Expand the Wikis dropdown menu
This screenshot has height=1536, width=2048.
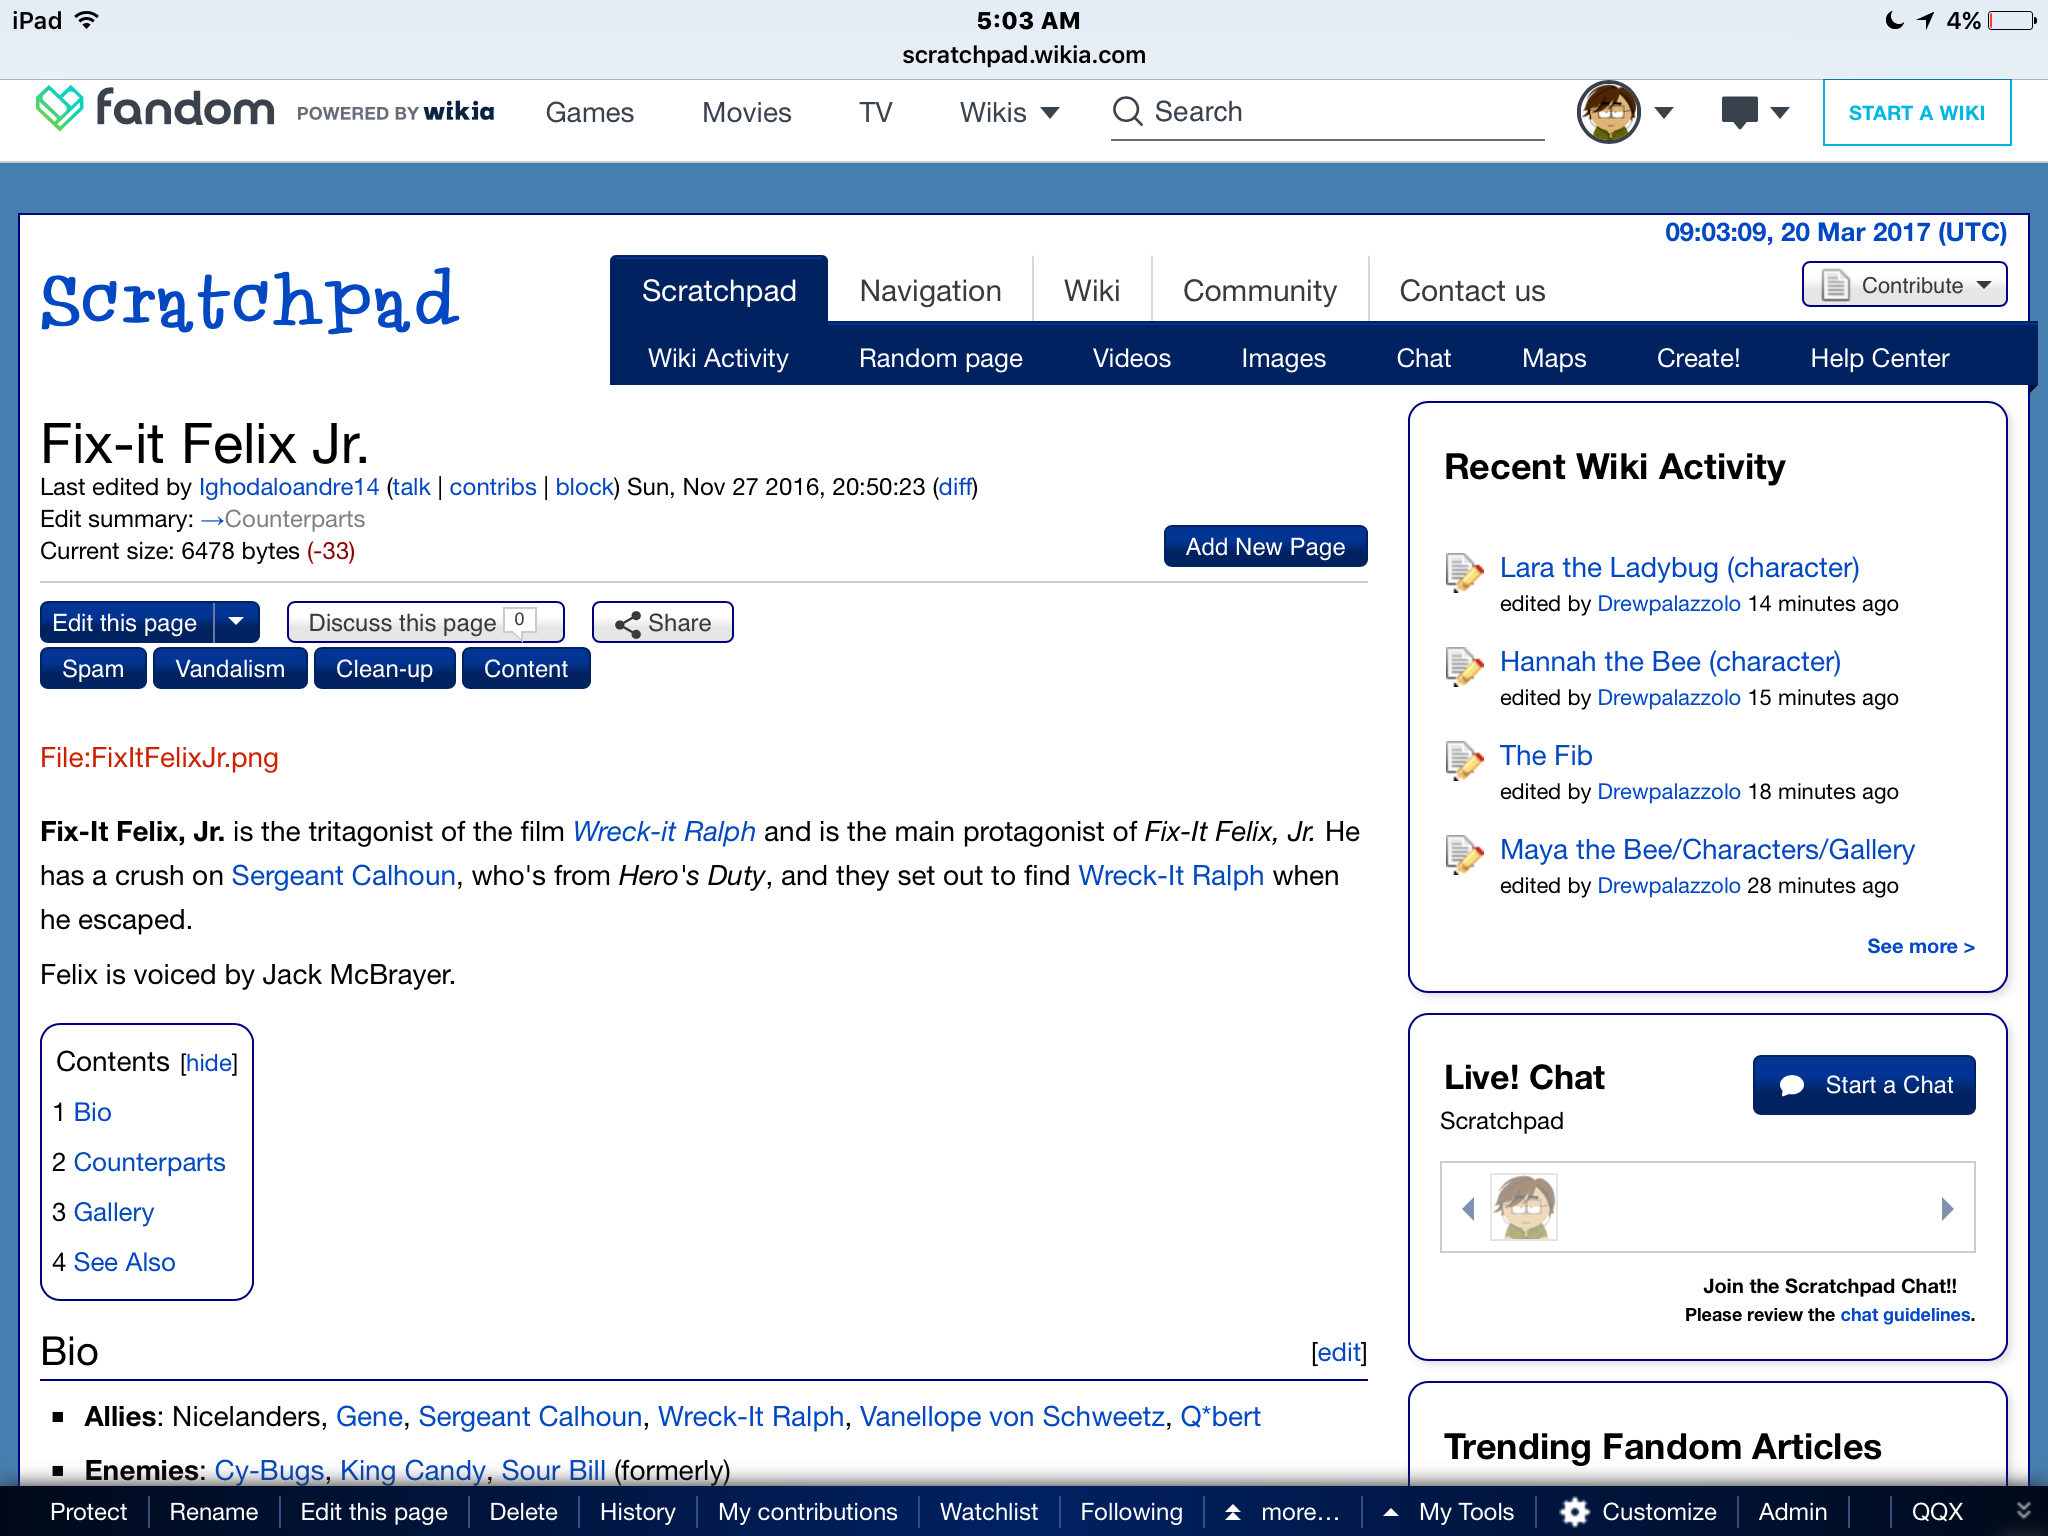click(x=1009, y=112)
